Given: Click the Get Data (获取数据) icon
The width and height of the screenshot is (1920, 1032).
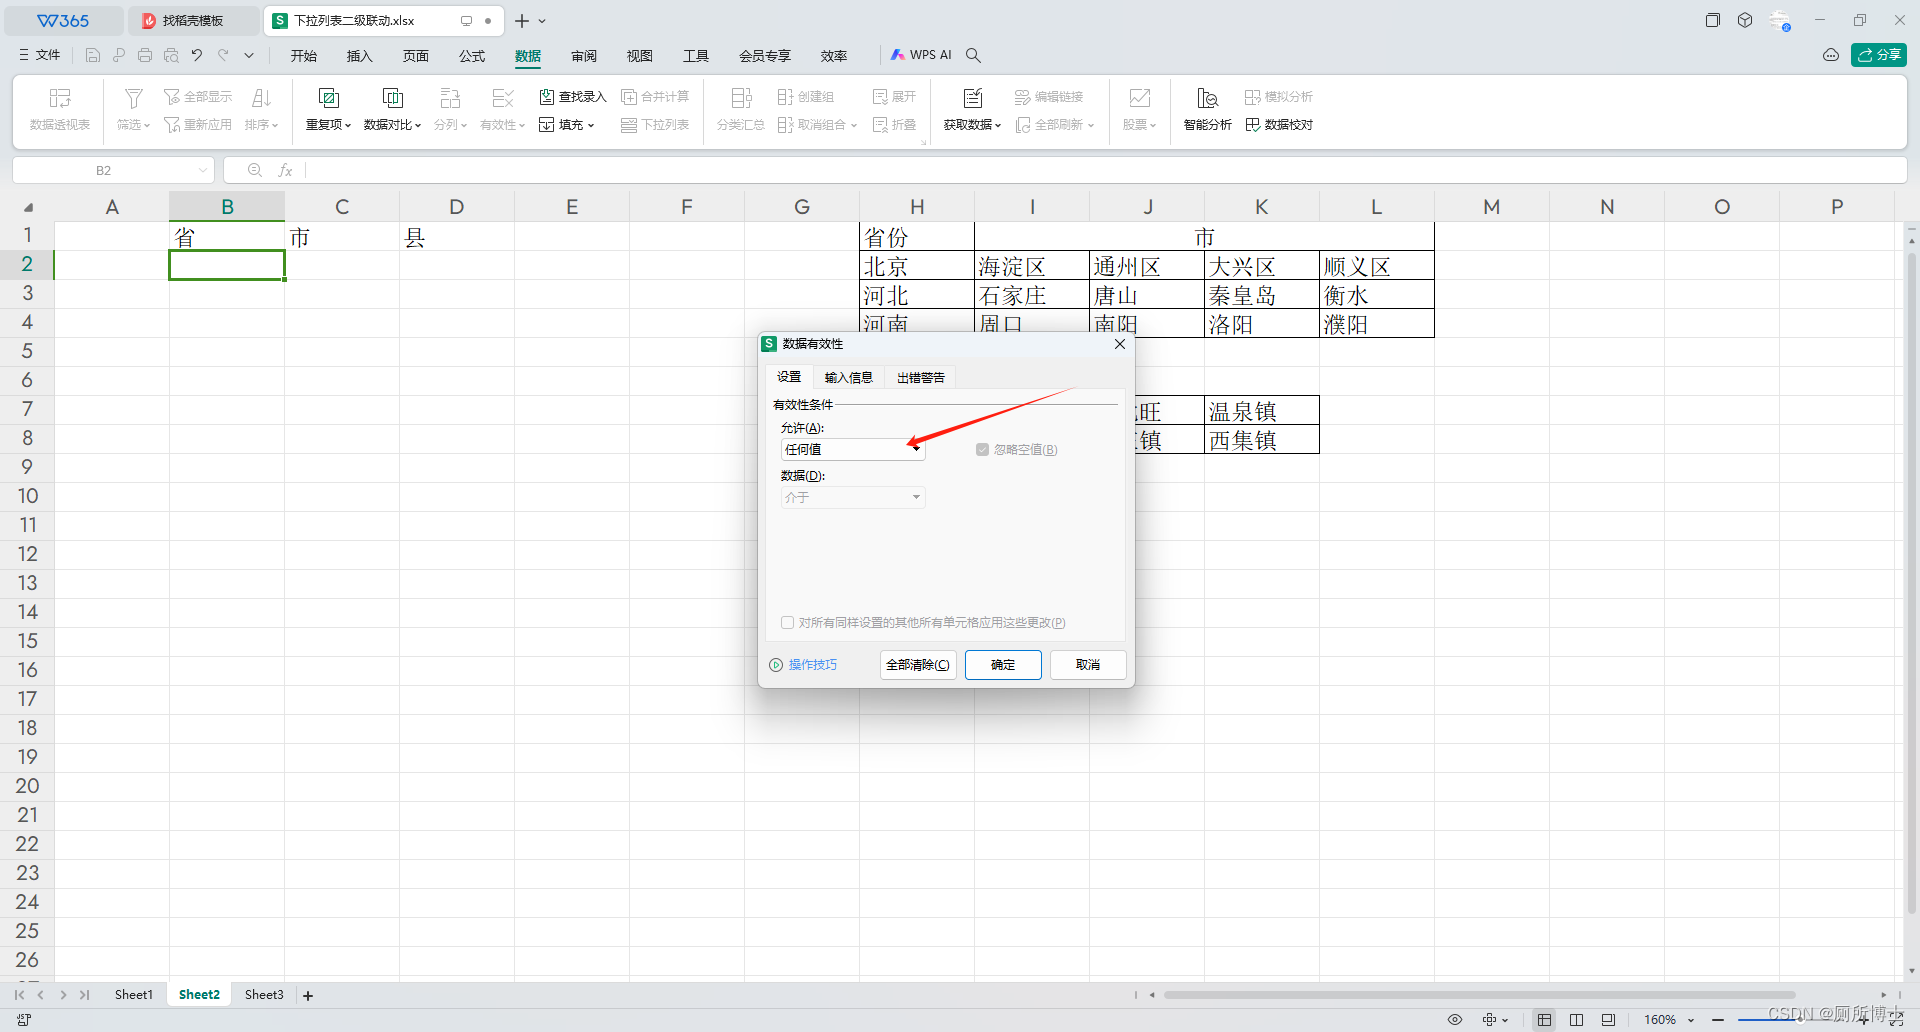Looking at the screenshot, I should click(x=972, y=98).
